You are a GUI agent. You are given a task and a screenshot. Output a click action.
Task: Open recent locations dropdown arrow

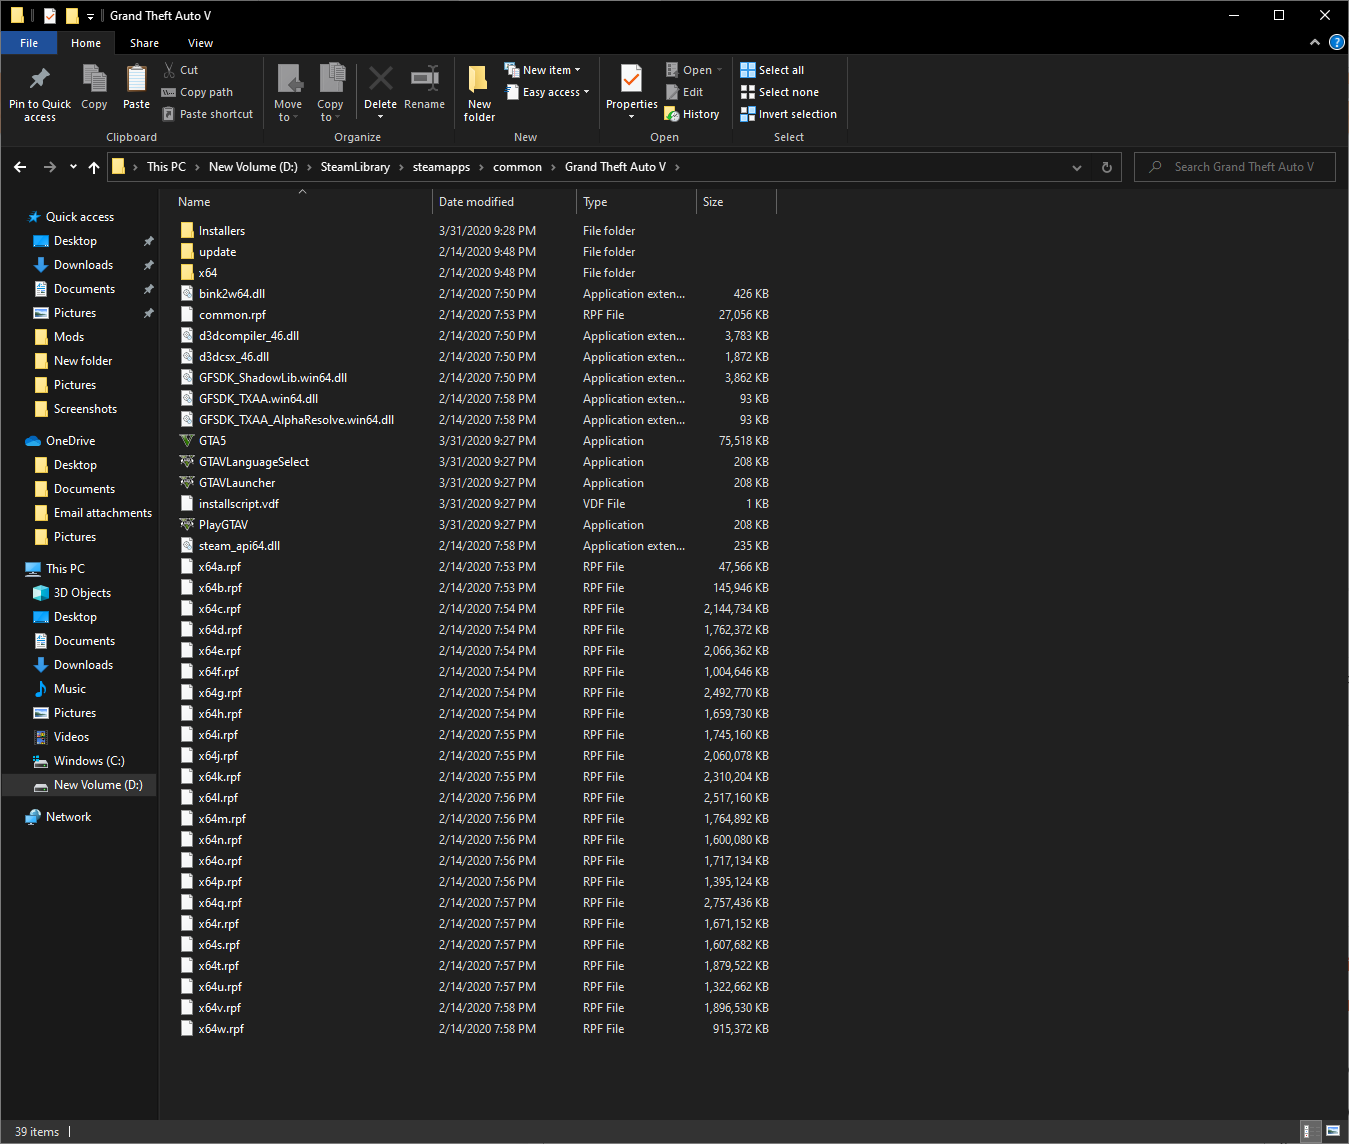73,167
